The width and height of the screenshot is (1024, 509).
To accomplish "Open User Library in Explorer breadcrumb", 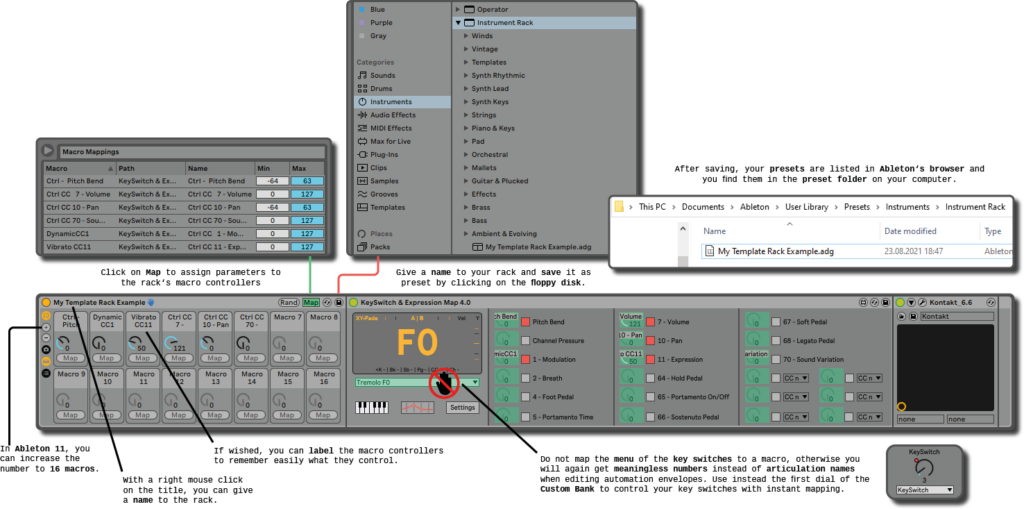I will click(807, 206).
